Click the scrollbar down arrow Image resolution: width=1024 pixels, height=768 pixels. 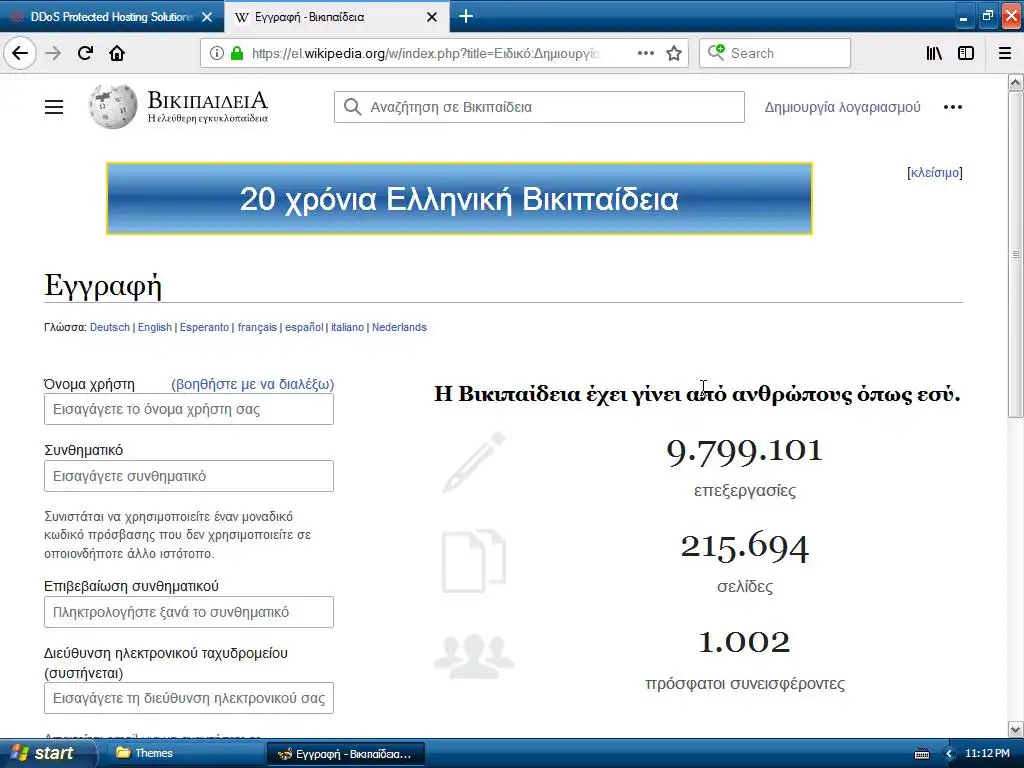tap(1016, 729)
